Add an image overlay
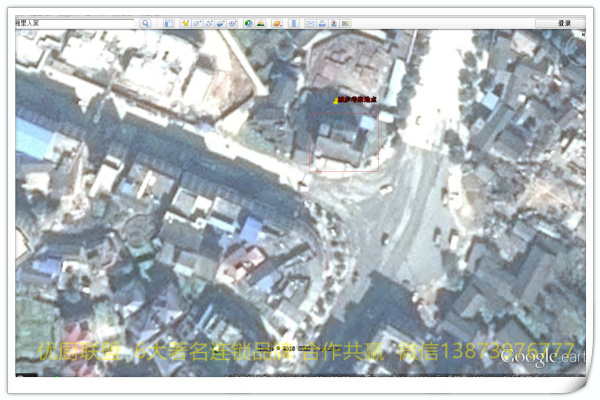This screenshot has height=400, width=600. click(x=221, y=23)
